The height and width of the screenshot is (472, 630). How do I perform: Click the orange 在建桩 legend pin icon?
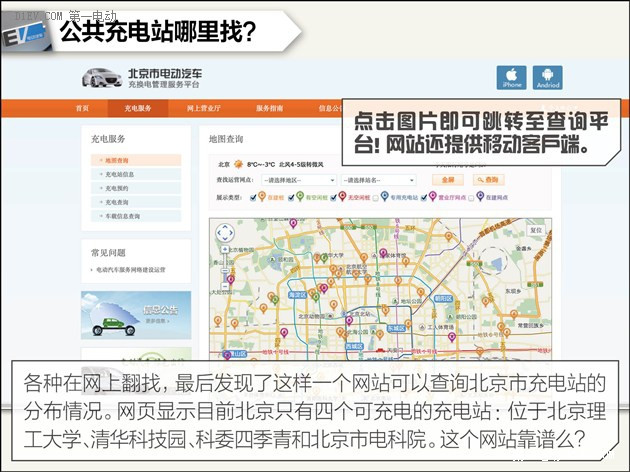pyautogui.click(x=262, y=196)
